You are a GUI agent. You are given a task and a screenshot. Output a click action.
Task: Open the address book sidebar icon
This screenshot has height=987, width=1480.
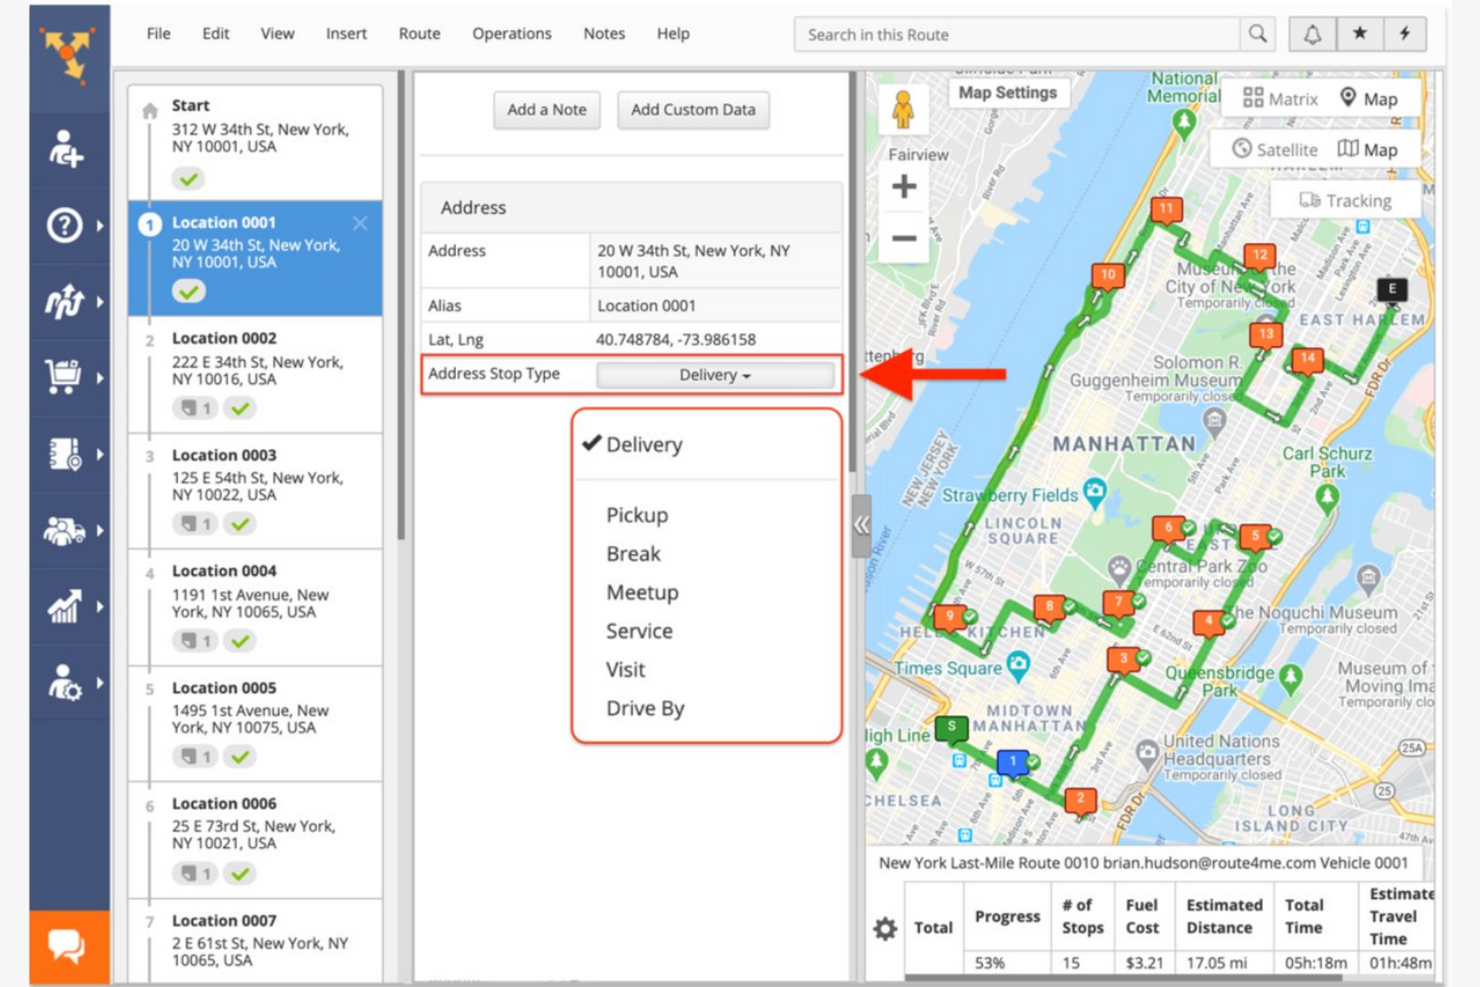(62, 452)
